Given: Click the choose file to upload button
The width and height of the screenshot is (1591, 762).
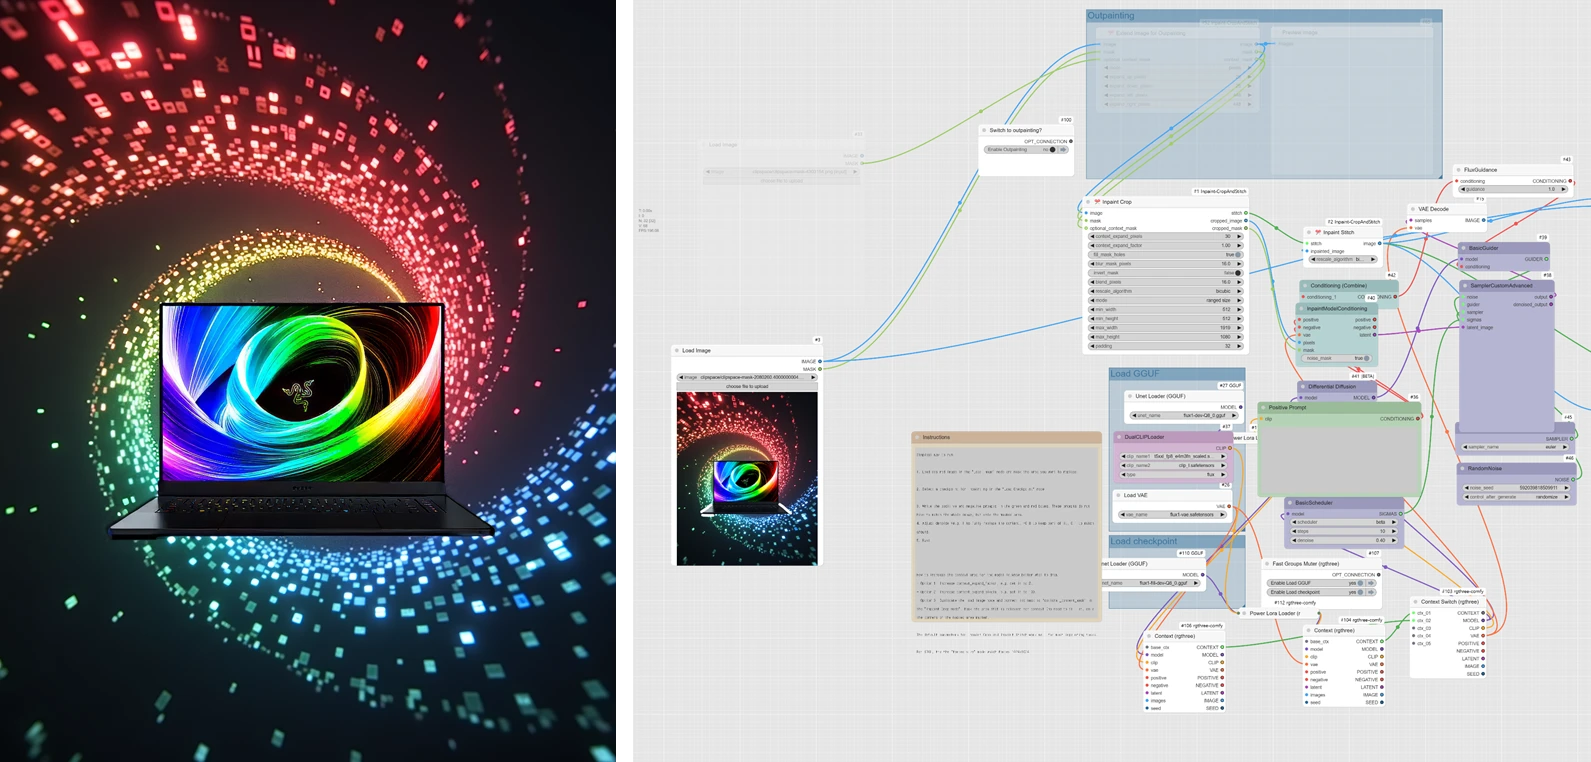Looking at the screenshot, I should tap(747, 386).
